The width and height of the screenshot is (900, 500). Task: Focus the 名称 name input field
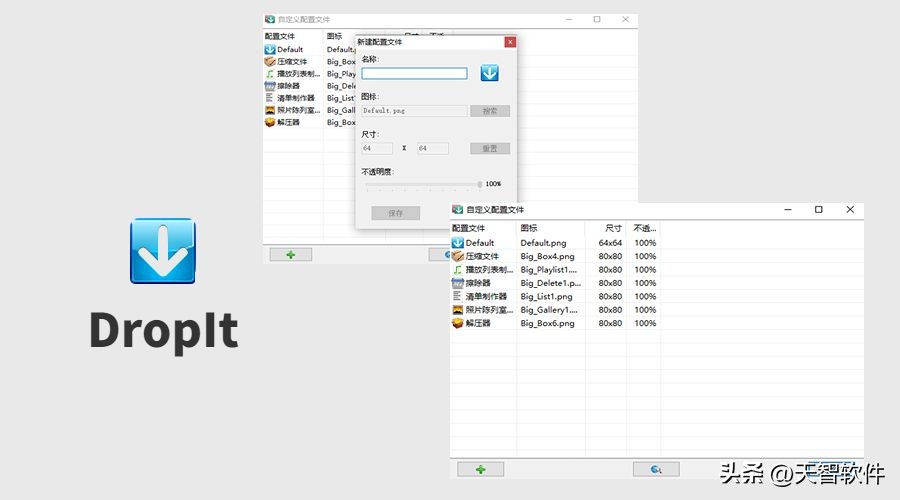[414, 73]
